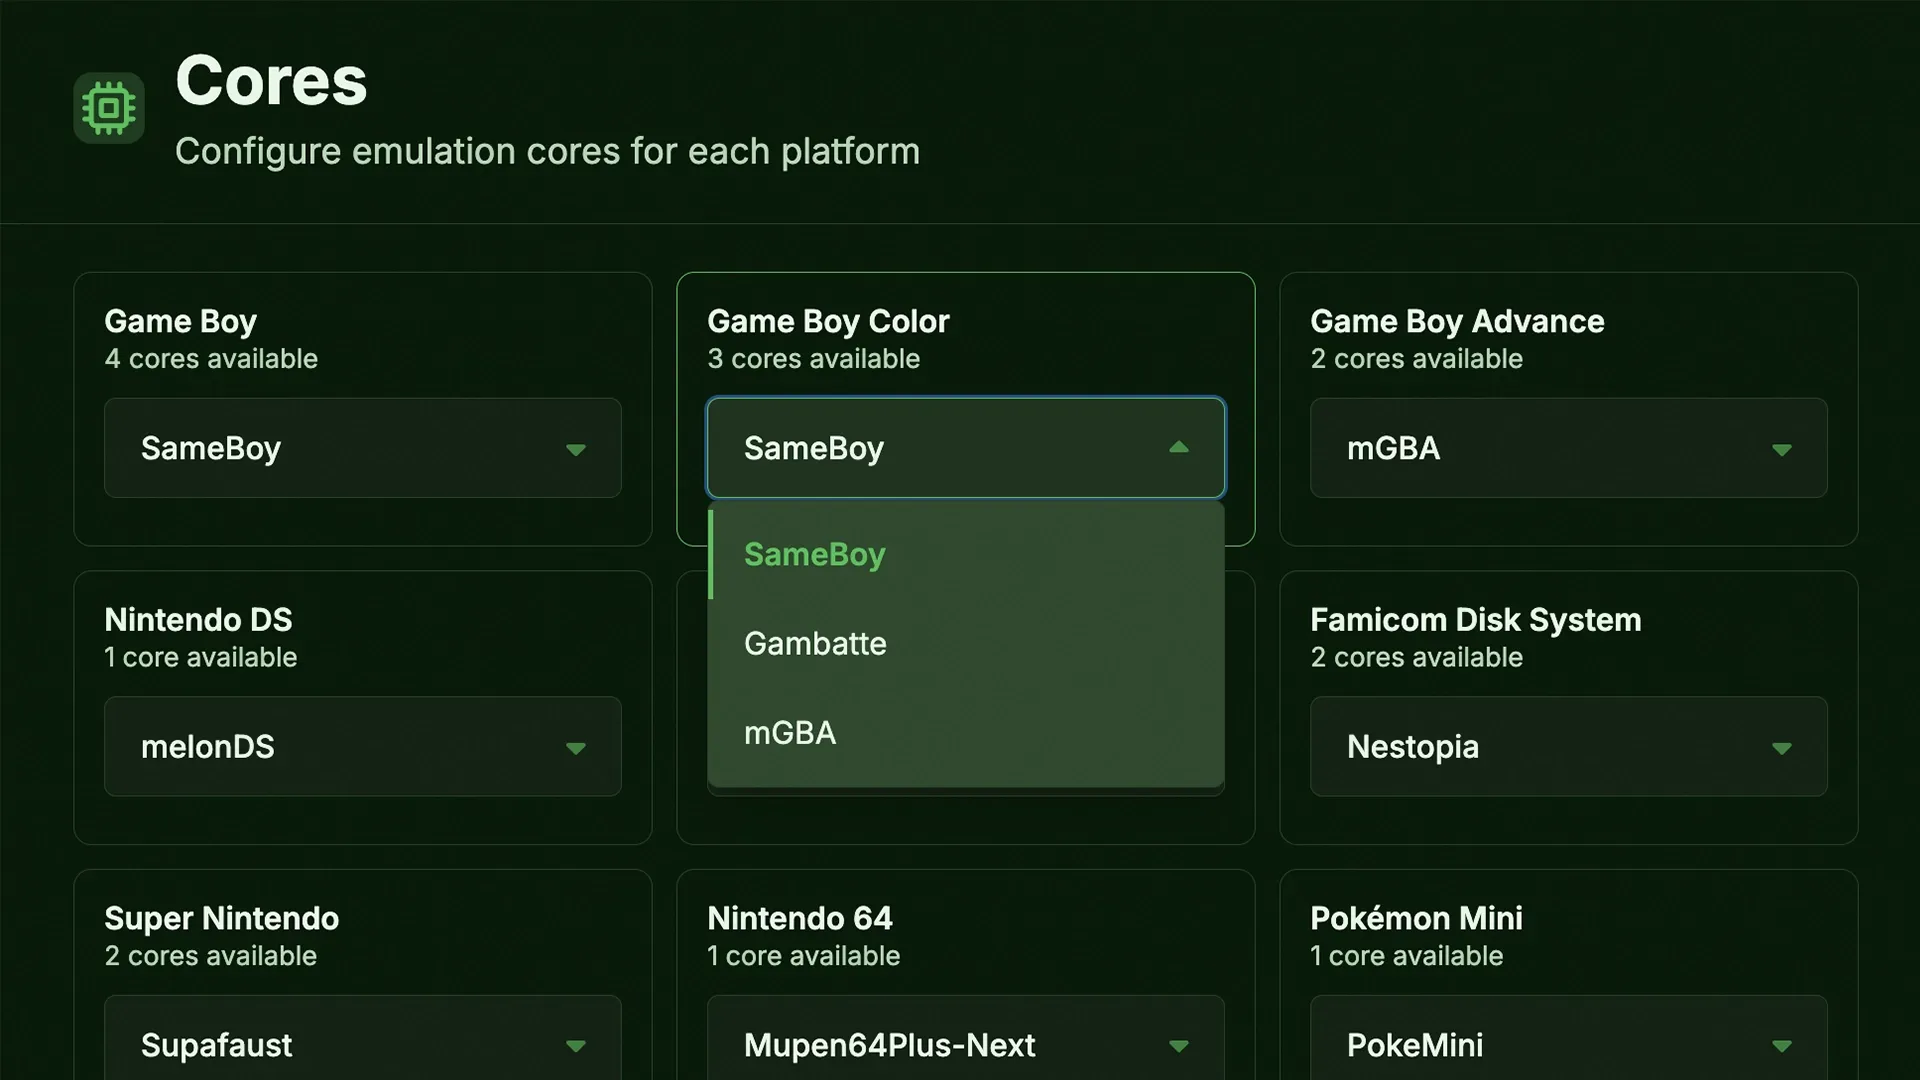The image size is (1920, 1080).
Task: Open the Nestopia core dropdown
Action: coord(1569,746)
